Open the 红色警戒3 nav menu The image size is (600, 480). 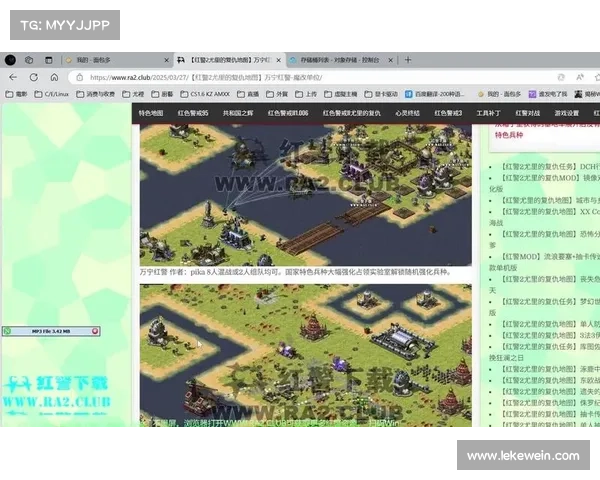[x=448, y=113]
